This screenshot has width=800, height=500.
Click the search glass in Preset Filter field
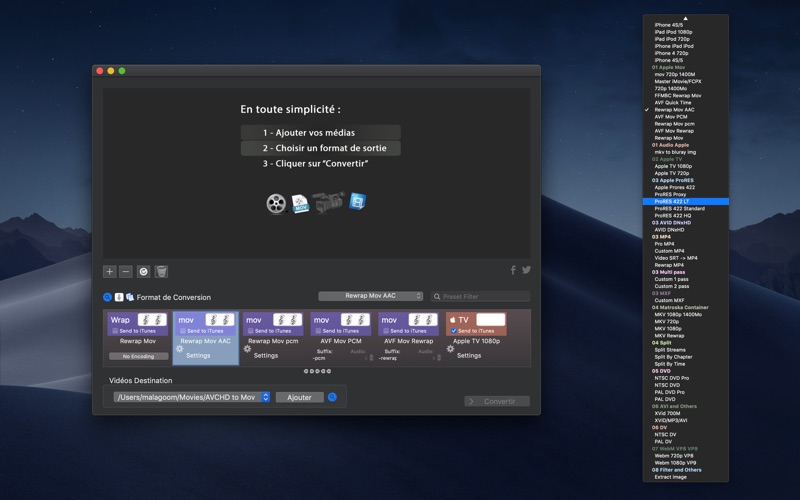(437, 296)
